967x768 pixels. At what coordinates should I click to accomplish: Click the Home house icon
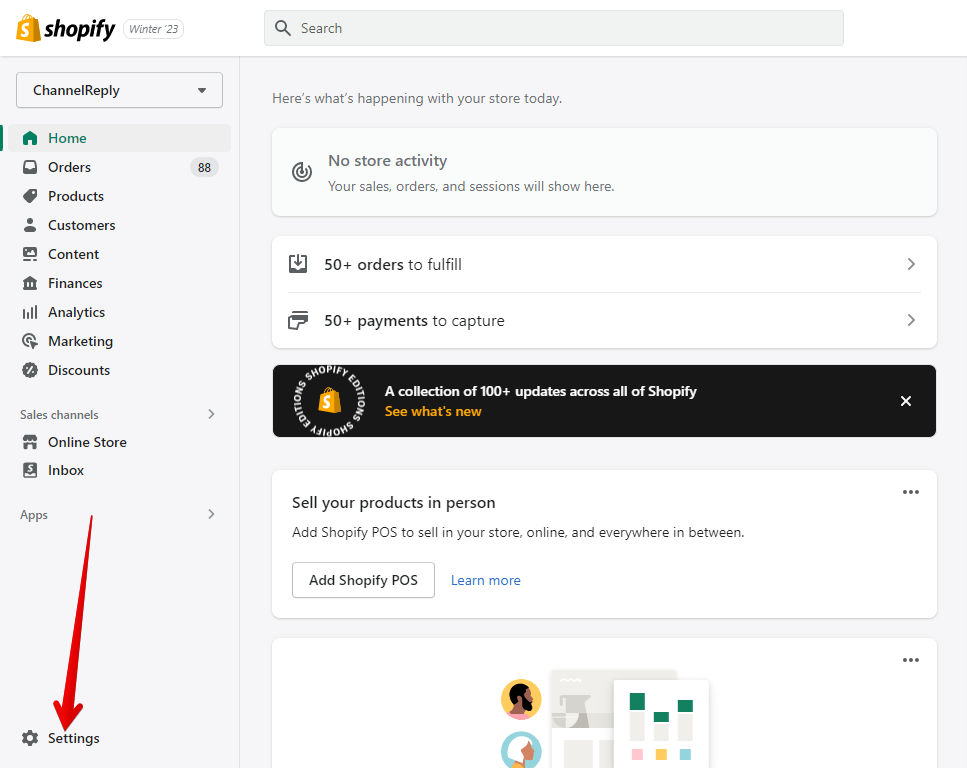point(30,138)
